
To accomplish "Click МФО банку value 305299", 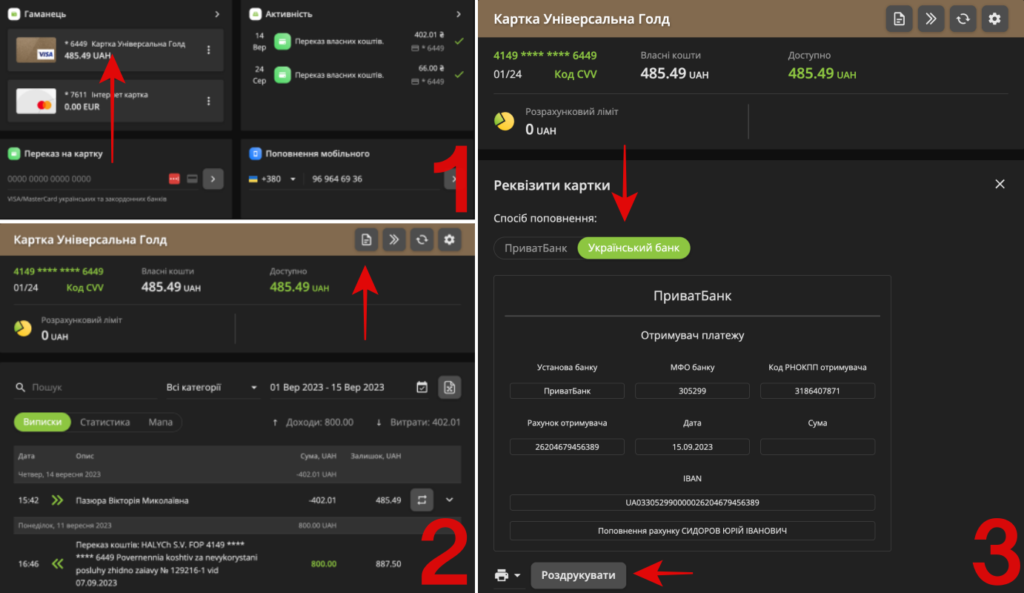I will (x=692, y=391).
